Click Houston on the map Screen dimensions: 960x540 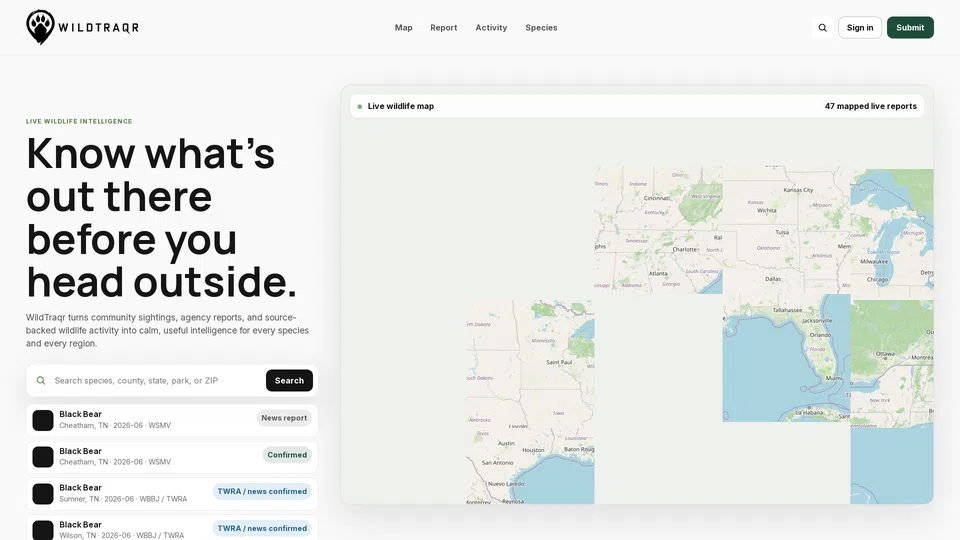point(533,450)
